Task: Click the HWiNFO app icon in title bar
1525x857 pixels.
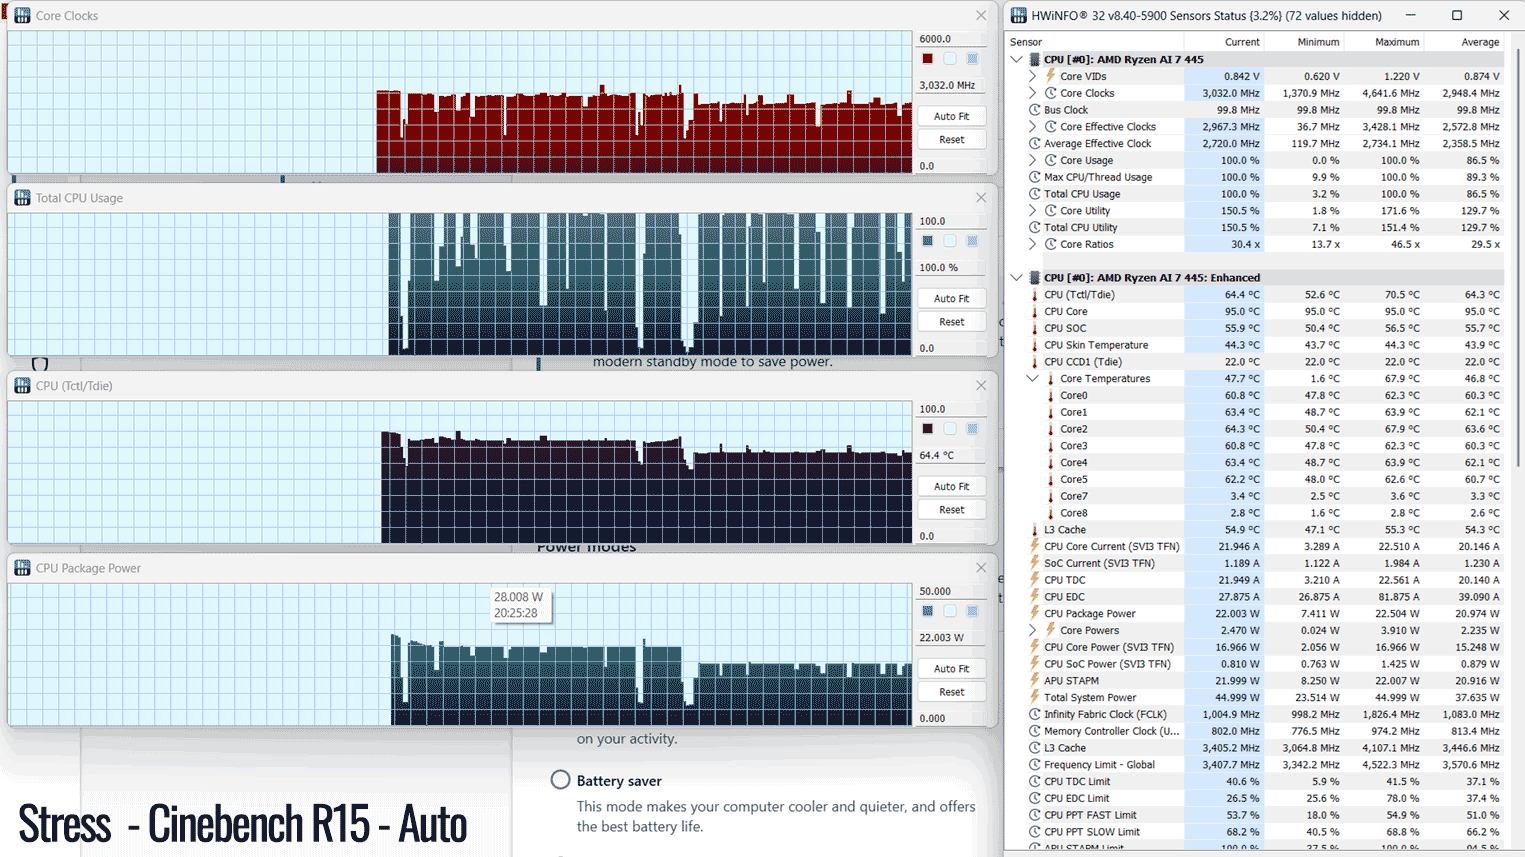Action: [x=1018, y=15]
